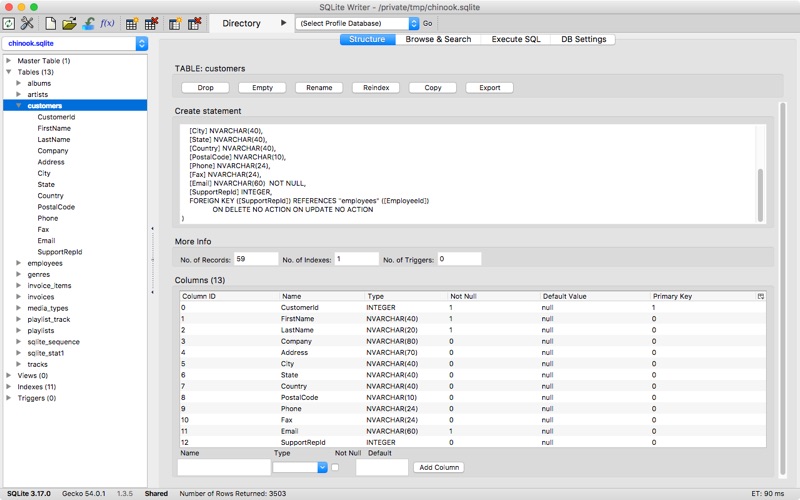This screenshot has width=800, height=500.
Task: Expand the tracks table node
Action: [18, 364]
